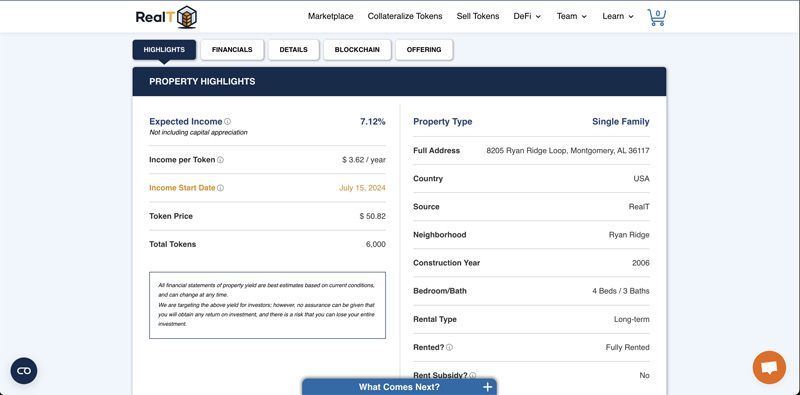
Task: Click the Rental Type label
Action: coord(435,319)
